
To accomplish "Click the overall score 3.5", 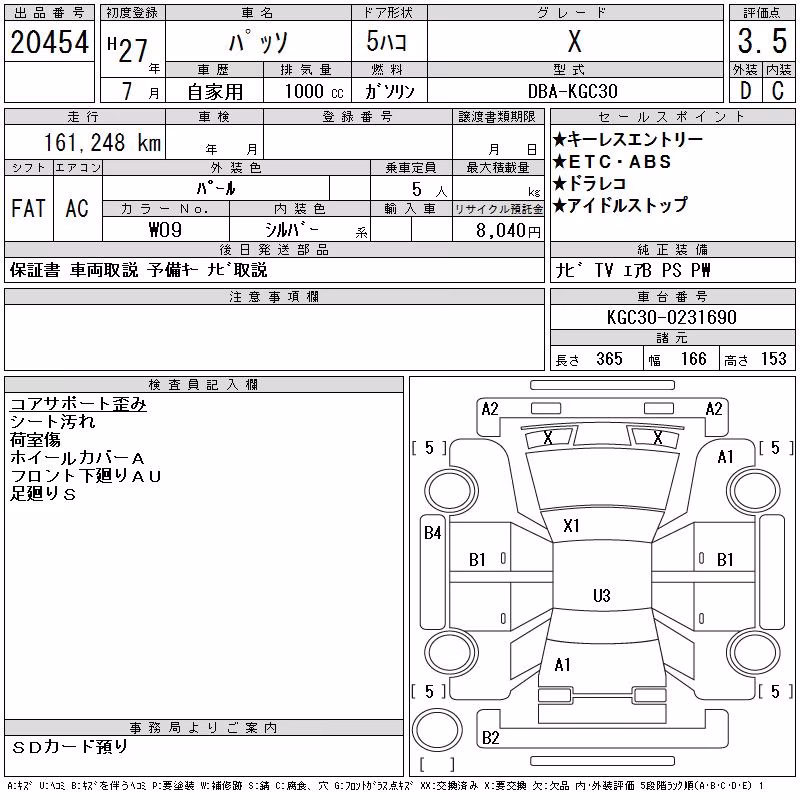I will [x=762, y=41].
